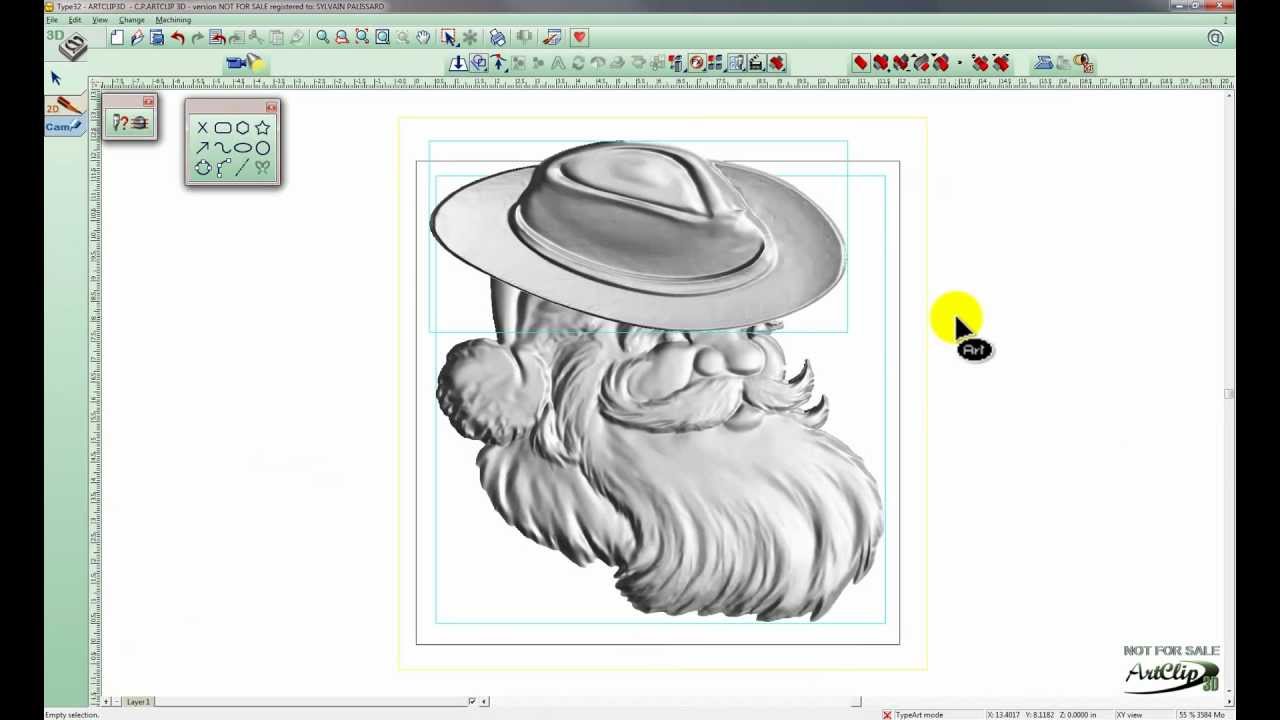Select the butterfly symbol tool

[262, 168]
